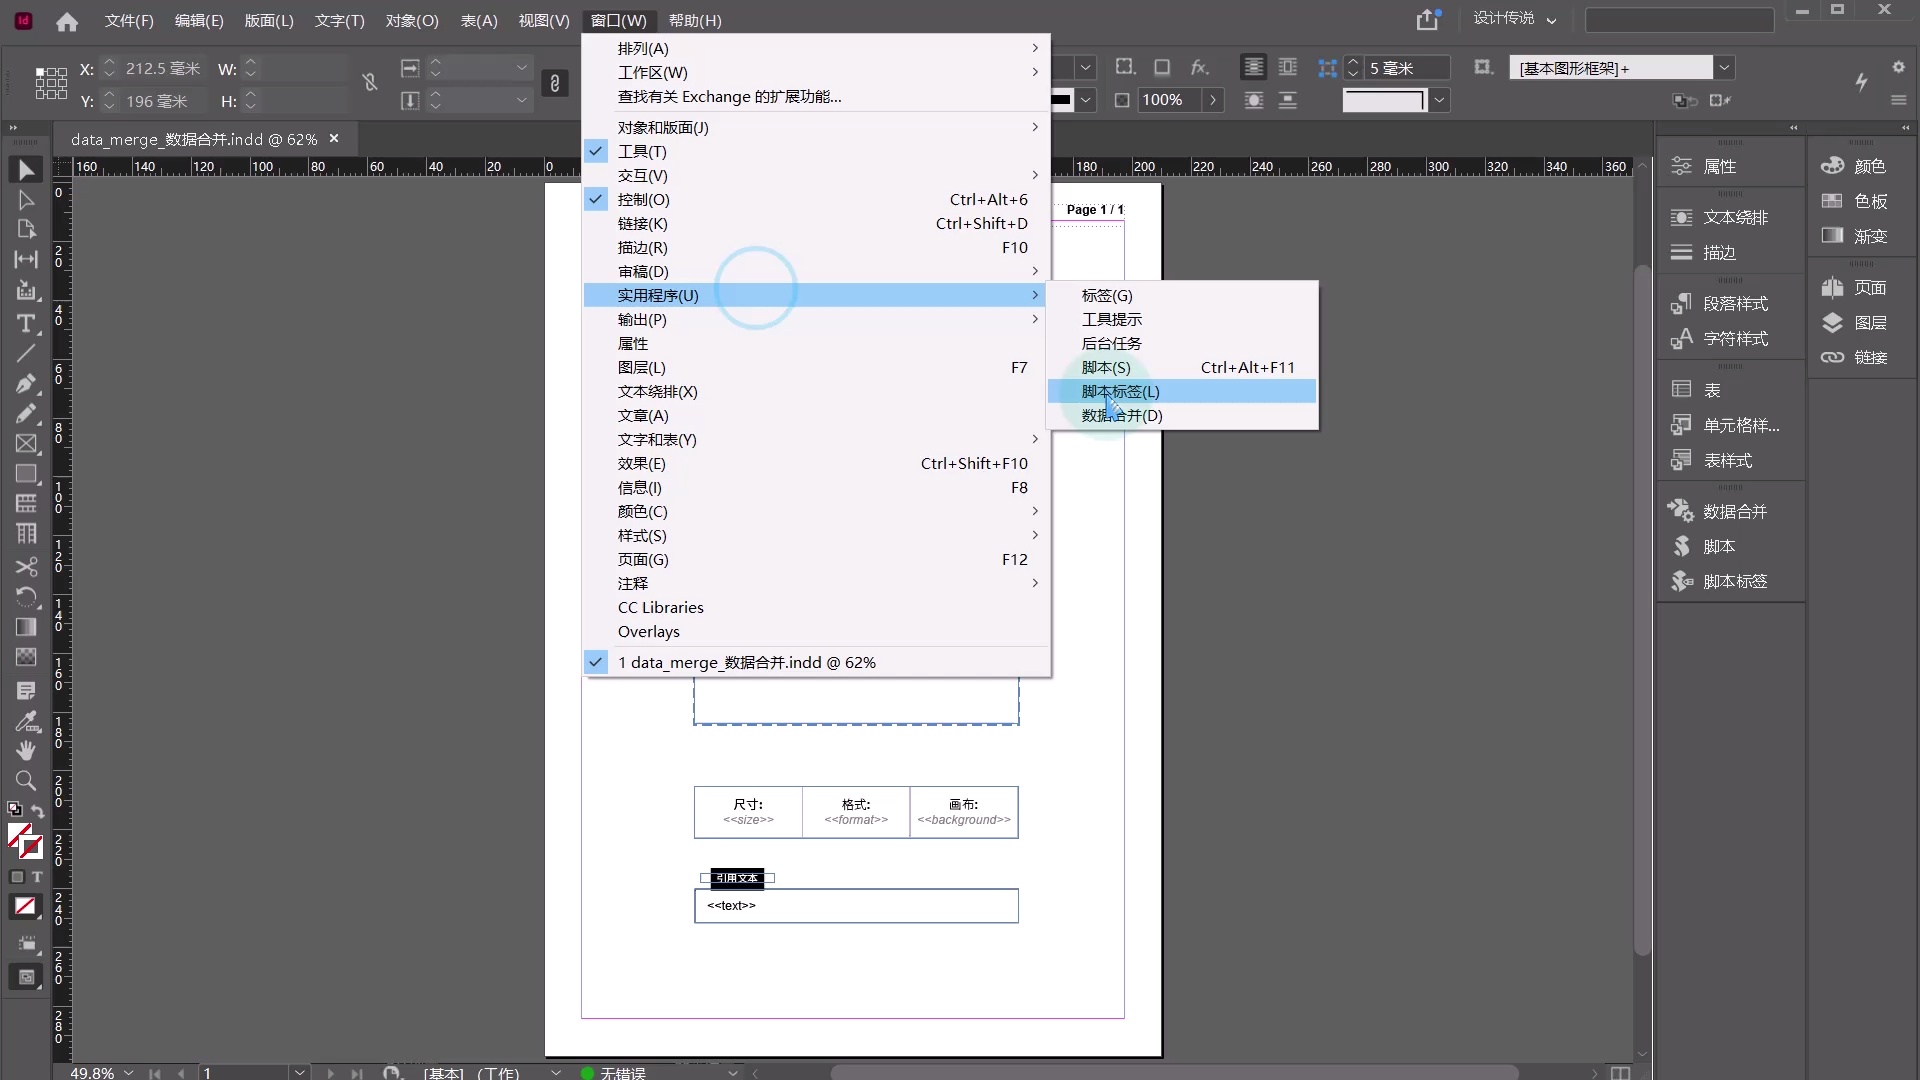Open the opacity 100% flyout arrow
The width and height of the screenshot is (1920, 1080).
pyautogui.click(x=1212, y=100)
